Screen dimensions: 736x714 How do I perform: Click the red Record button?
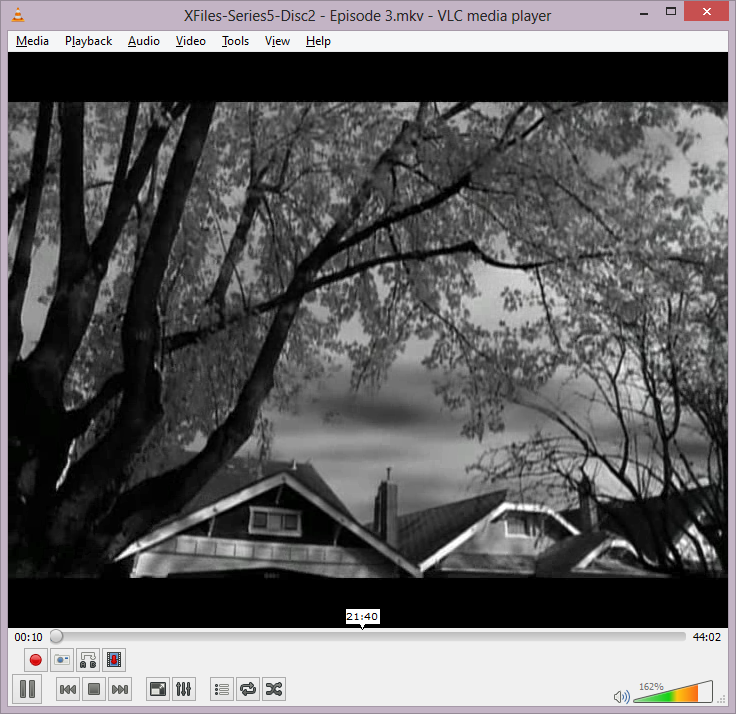point(36,660)
